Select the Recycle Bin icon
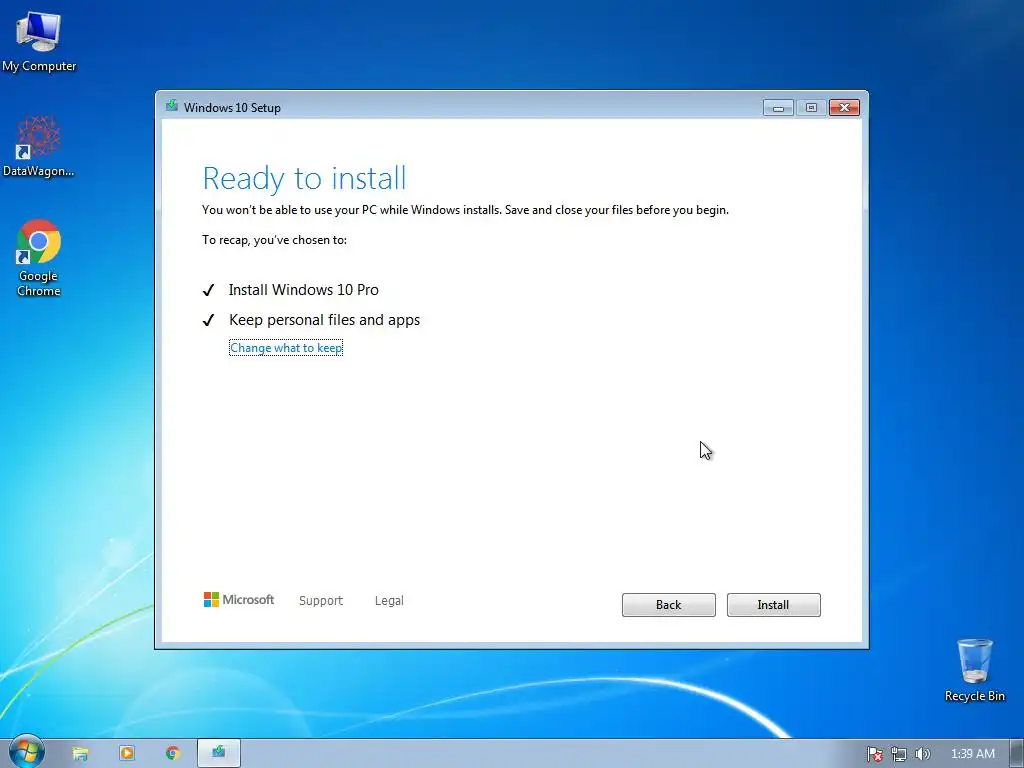Viewport: 1024px width, 768px height. point(974,671)
